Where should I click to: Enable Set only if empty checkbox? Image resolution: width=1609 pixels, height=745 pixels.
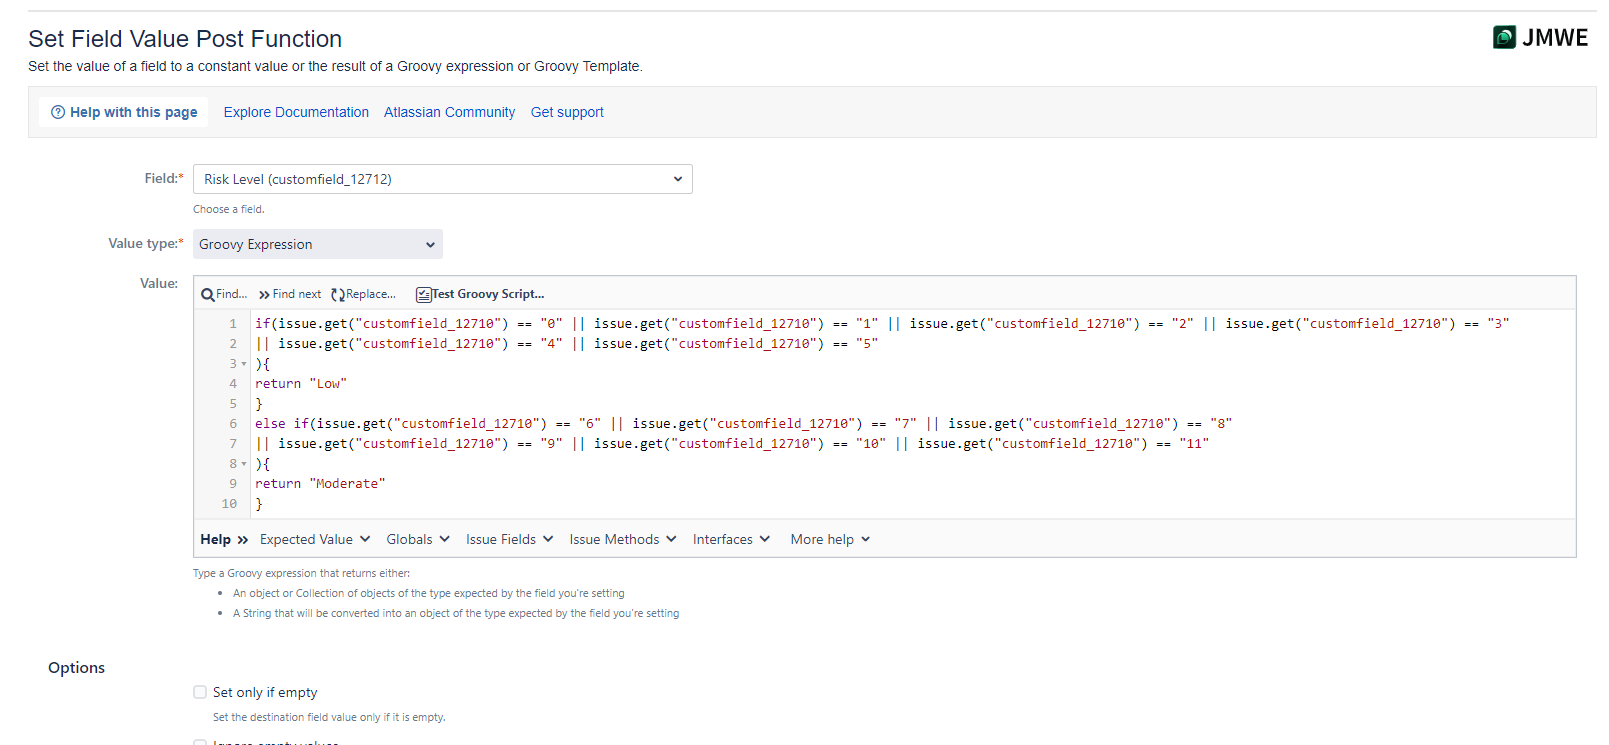(200, 692)
